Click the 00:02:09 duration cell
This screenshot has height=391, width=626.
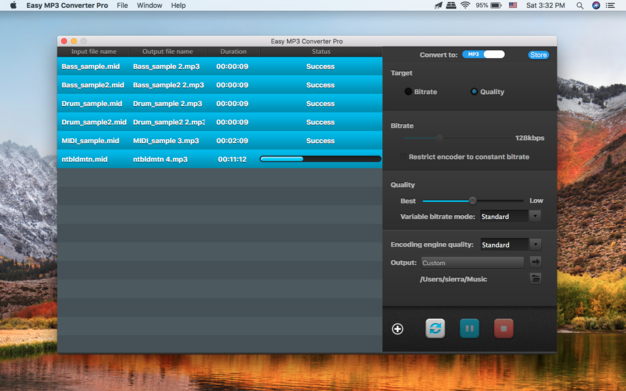tap(232, 141)
